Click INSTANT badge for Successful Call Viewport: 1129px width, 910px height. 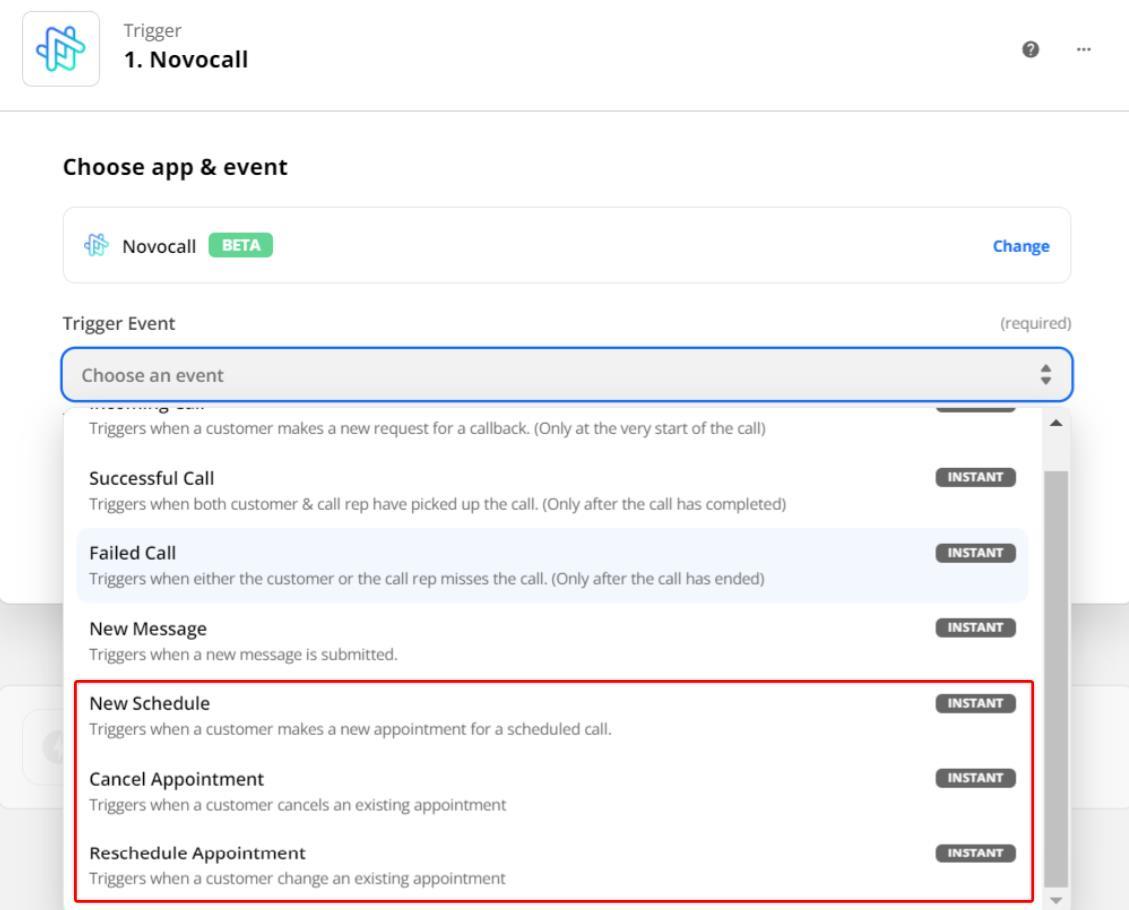pos(976,477)
